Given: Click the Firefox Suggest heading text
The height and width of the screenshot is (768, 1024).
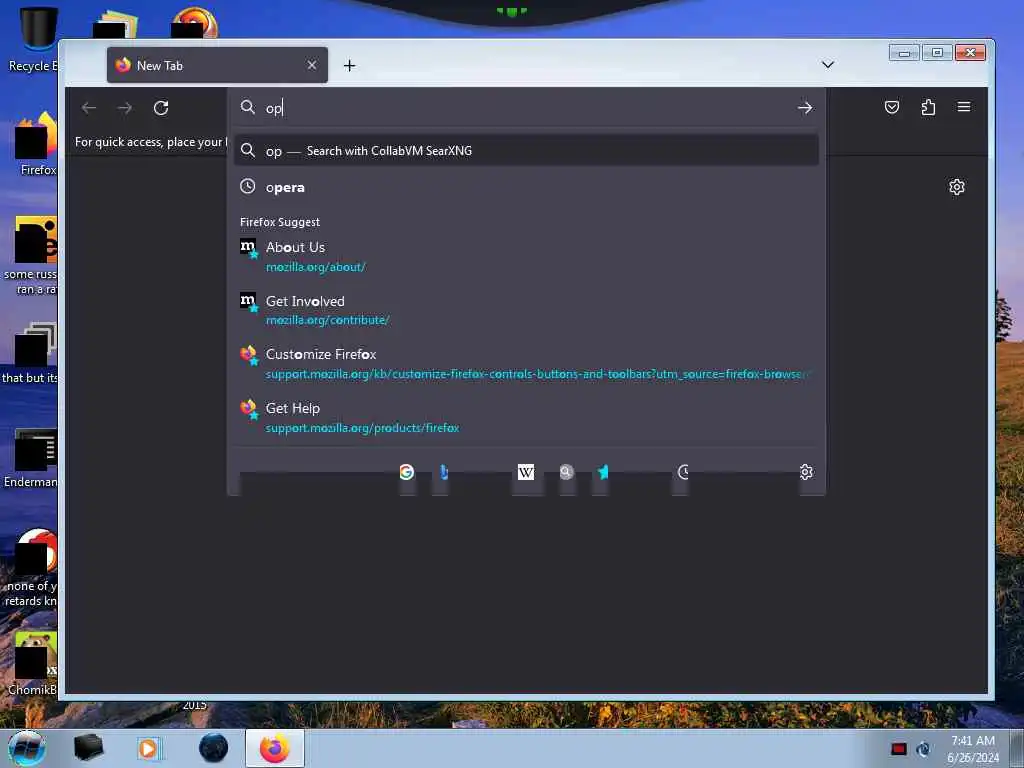Looking at the screenshot, I should [x=280, y=222].
